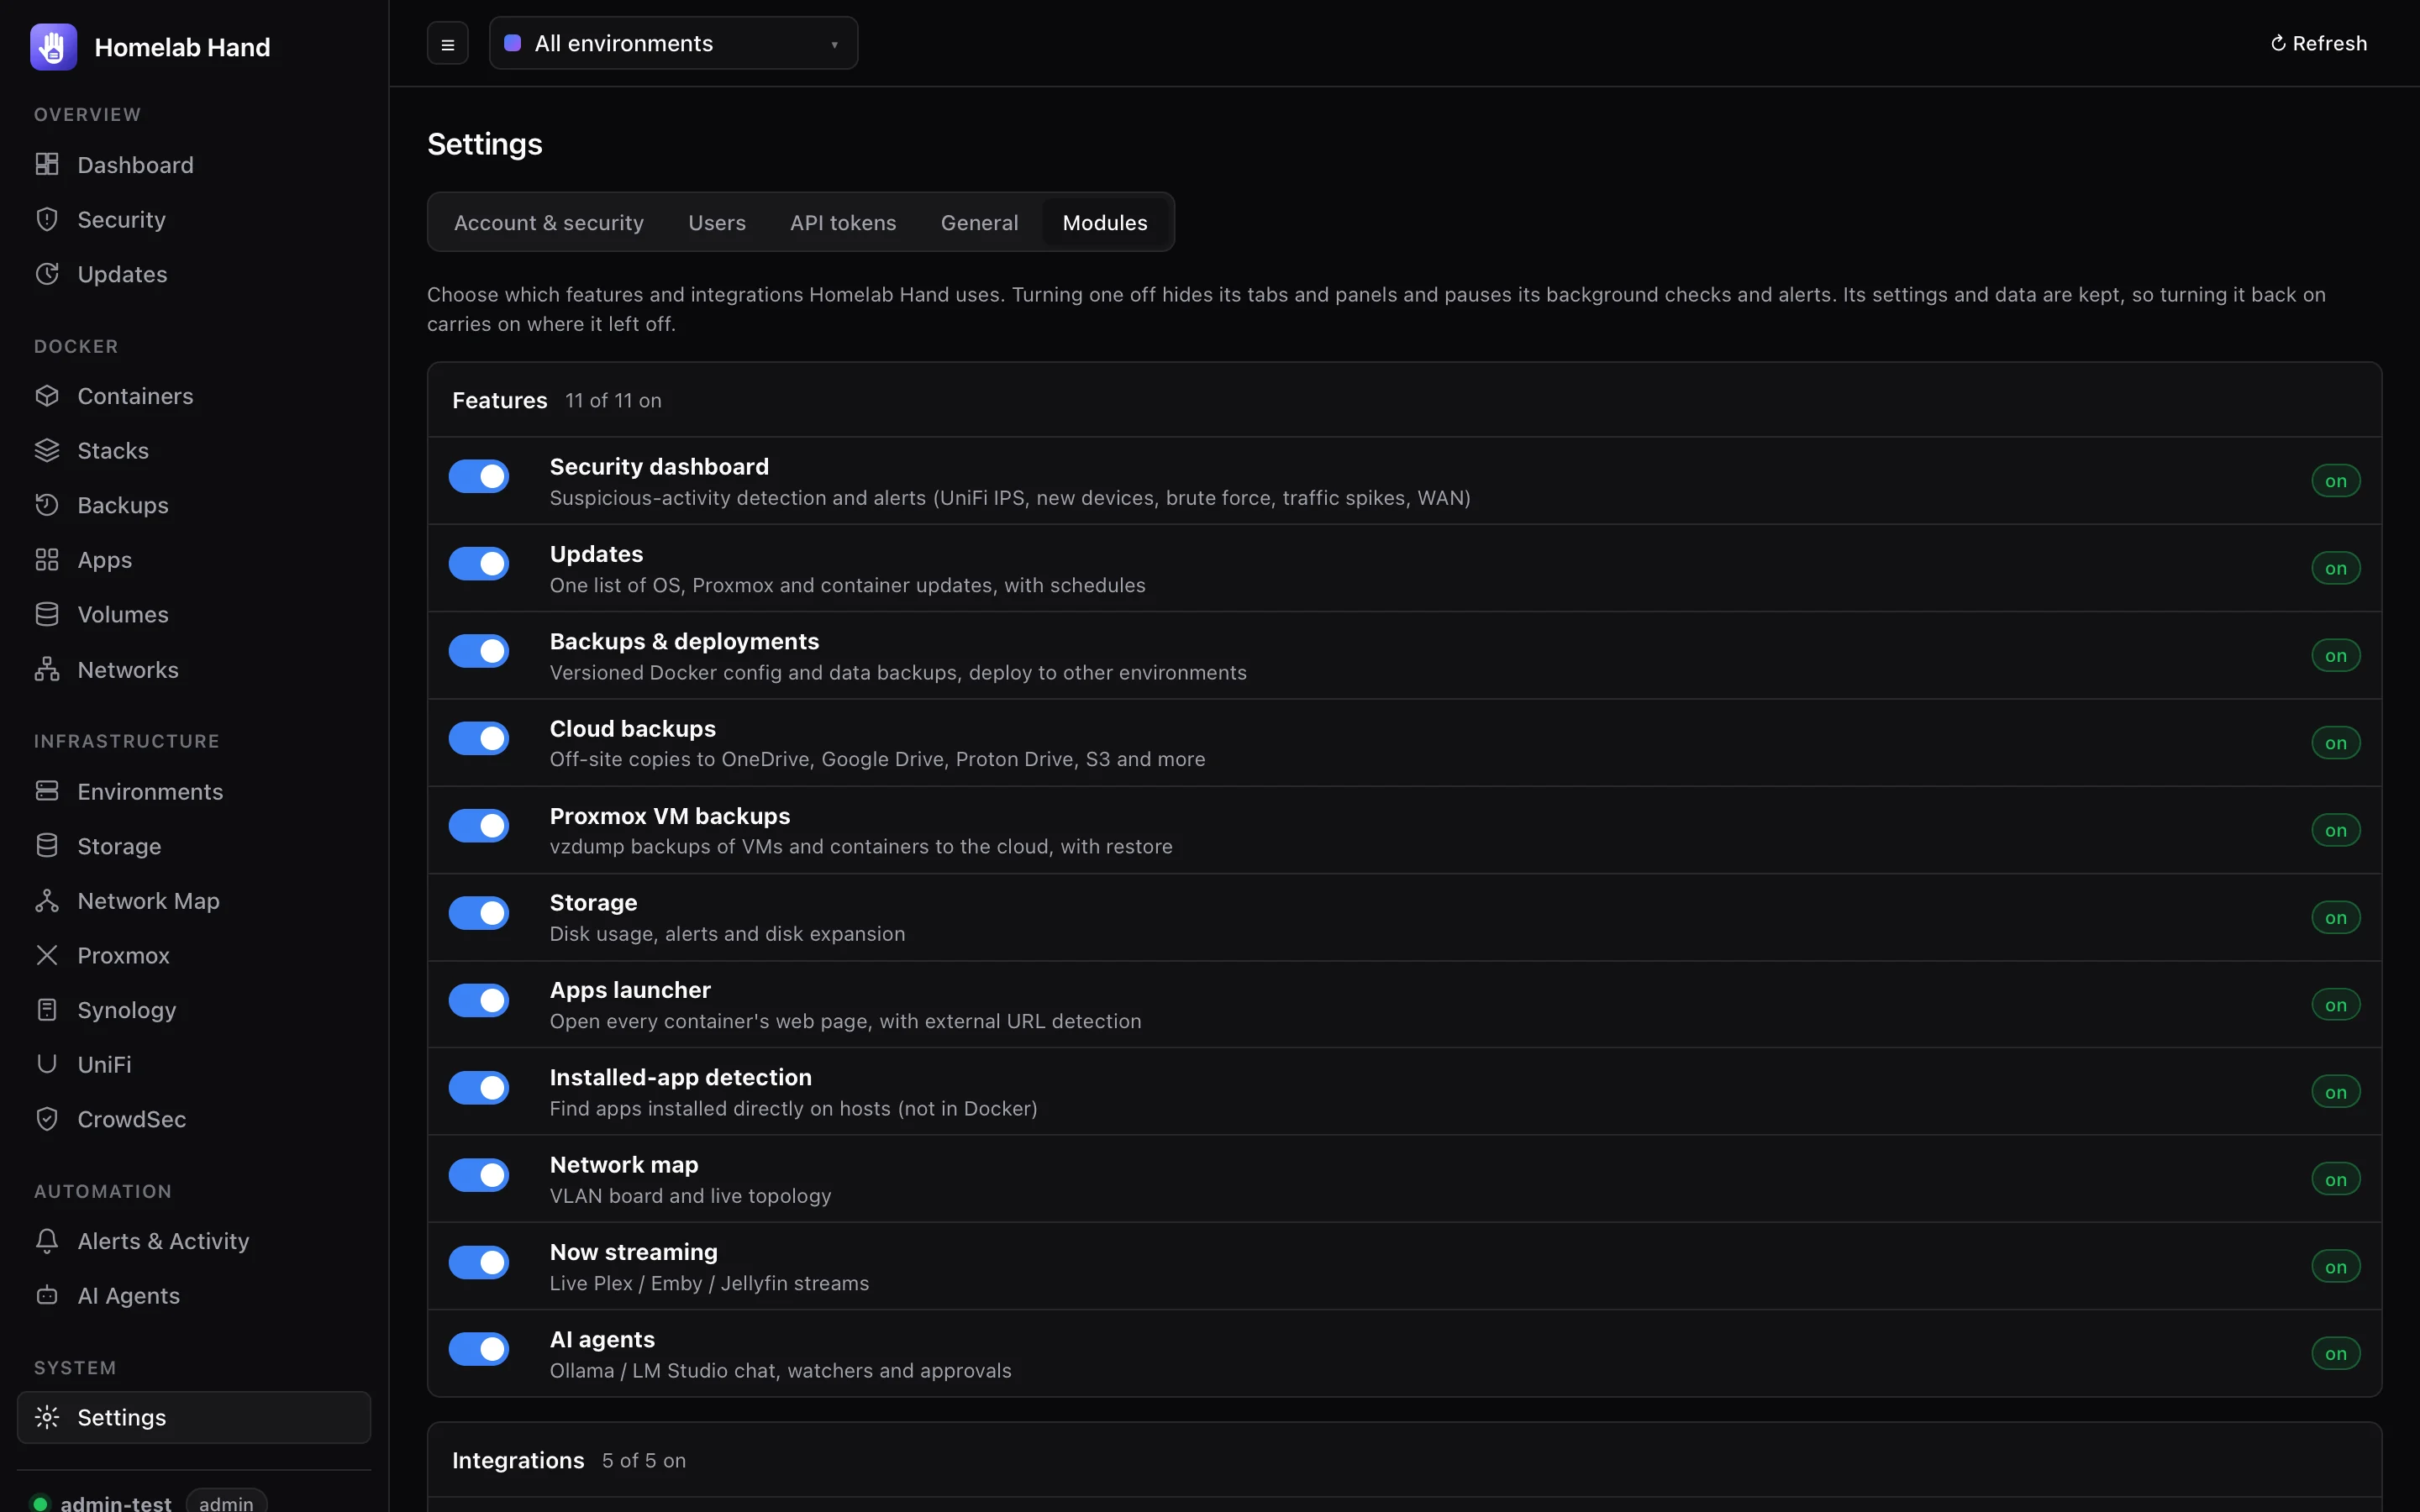Open CrowdSec shield-check icon
The width and height of the screenshot is (2420, 1512).
(47, 1119)
